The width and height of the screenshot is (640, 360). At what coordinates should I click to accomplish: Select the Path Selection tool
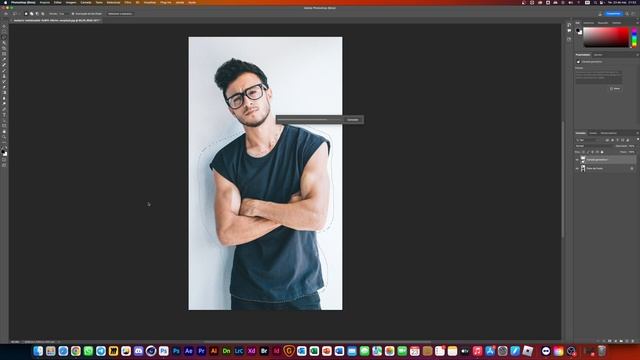tap(4, 120)
